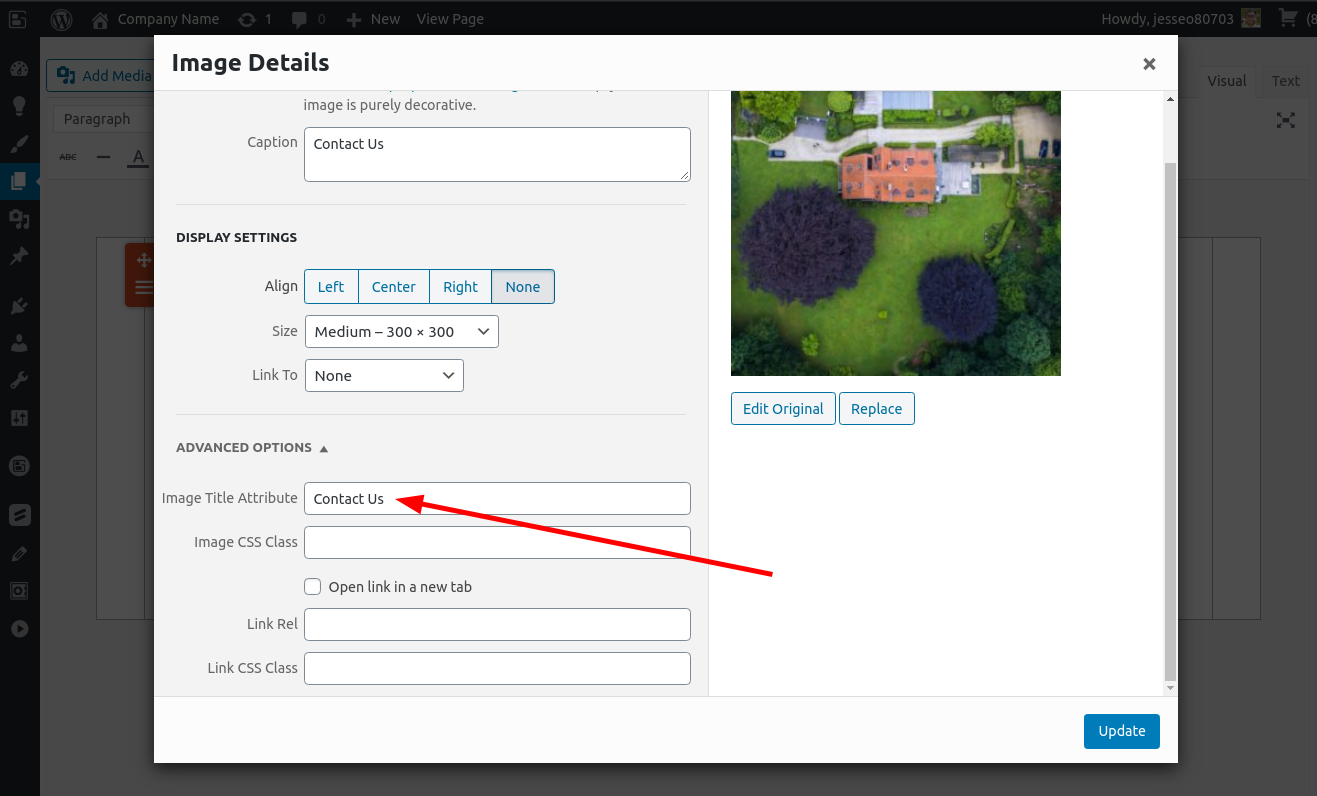Click strikethrough ABC formatting icon
Screen dimensions: 1317x796
click(67, 157)
